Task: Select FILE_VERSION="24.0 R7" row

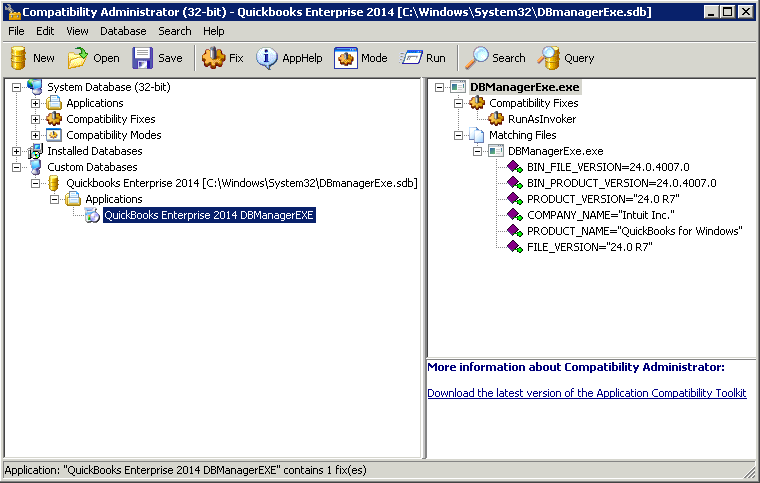Action: pyautogui.click(x=589, y=247)
